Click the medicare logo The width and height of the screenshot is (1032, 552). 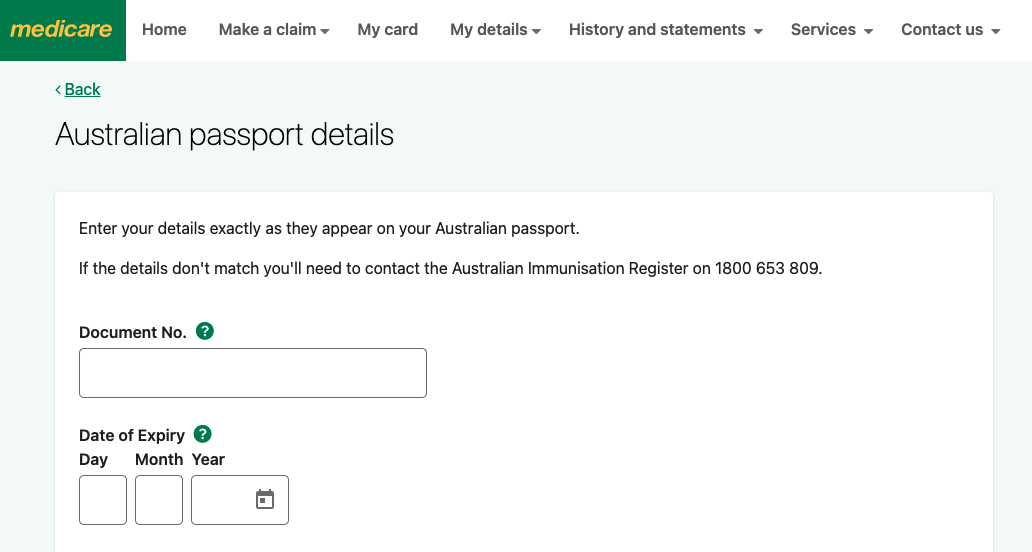click(62, 30)
